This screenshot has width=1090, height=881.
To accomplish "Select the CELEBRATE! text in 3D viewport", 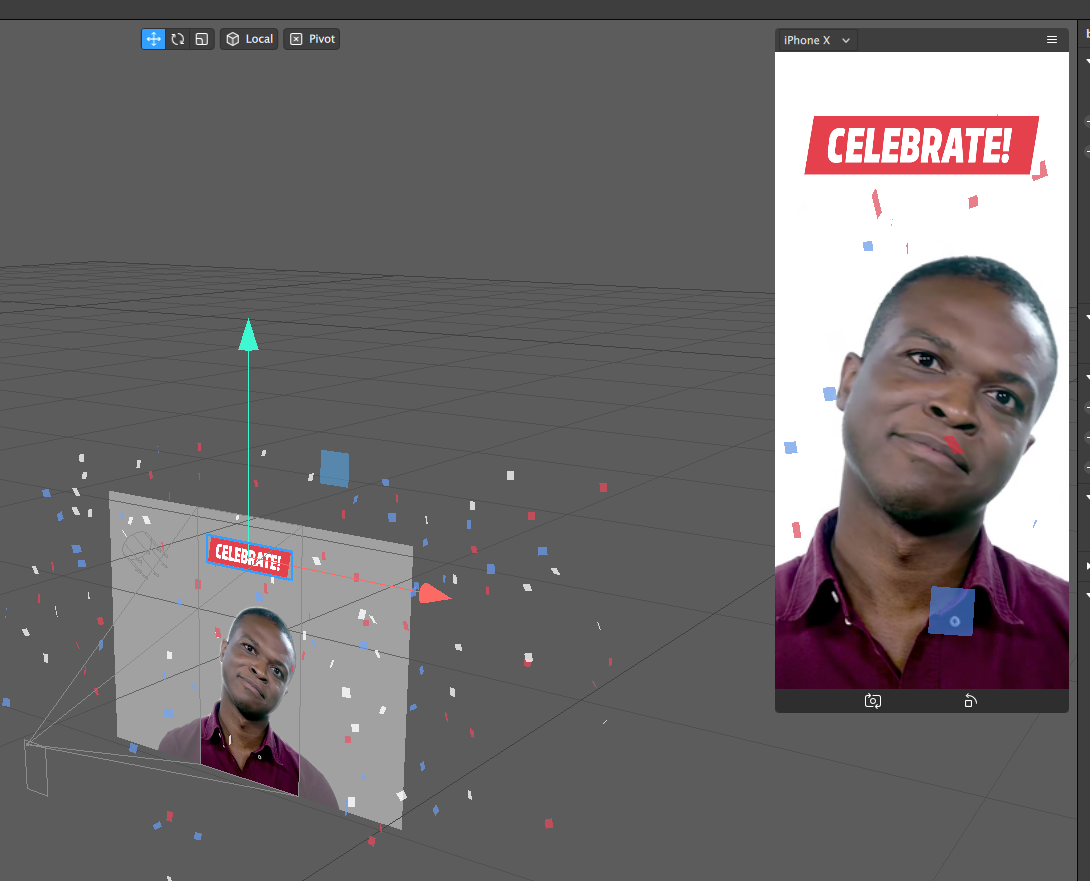I will [250, 556].
